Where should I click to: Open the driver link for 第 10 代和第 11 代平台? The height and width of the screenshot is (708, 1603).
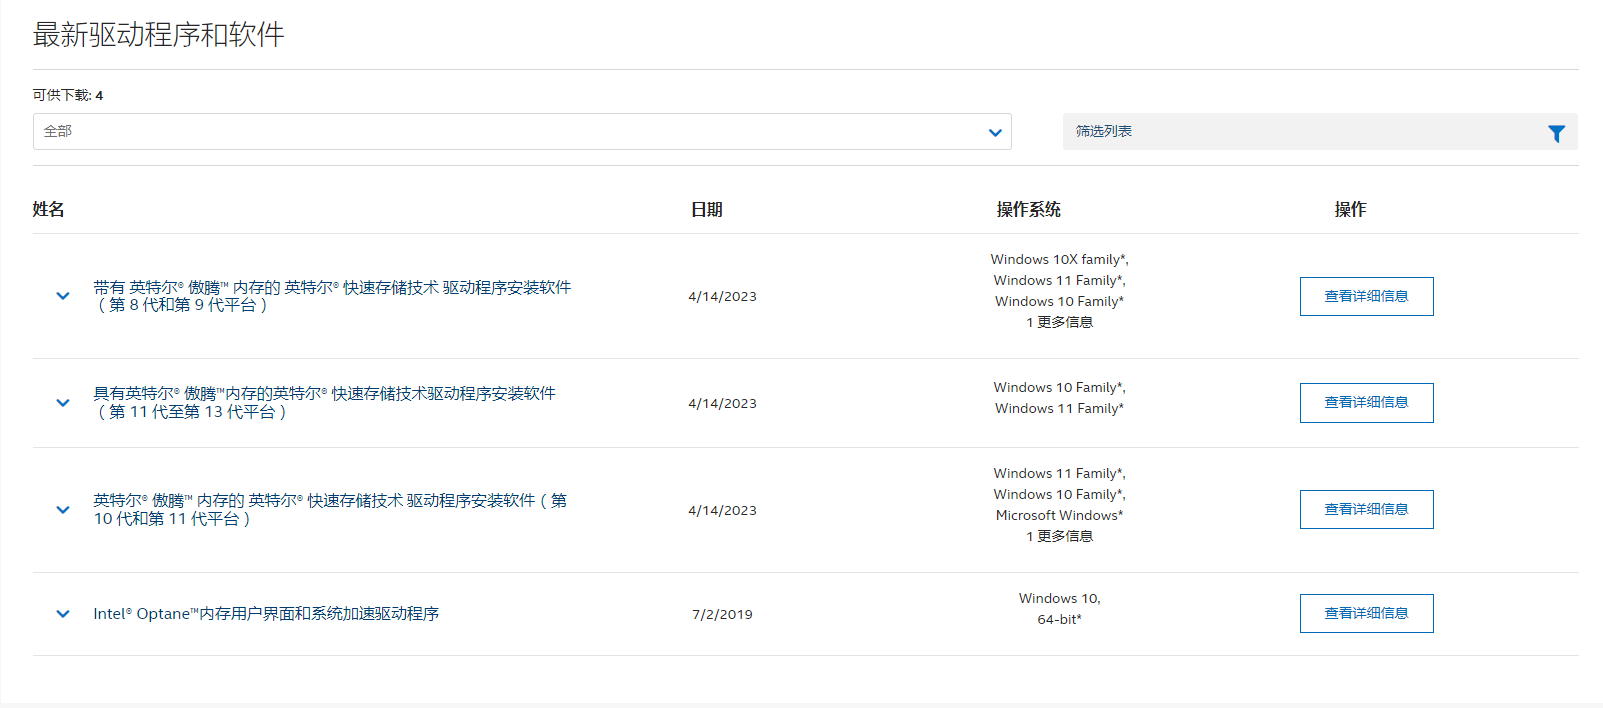point(330,510)
